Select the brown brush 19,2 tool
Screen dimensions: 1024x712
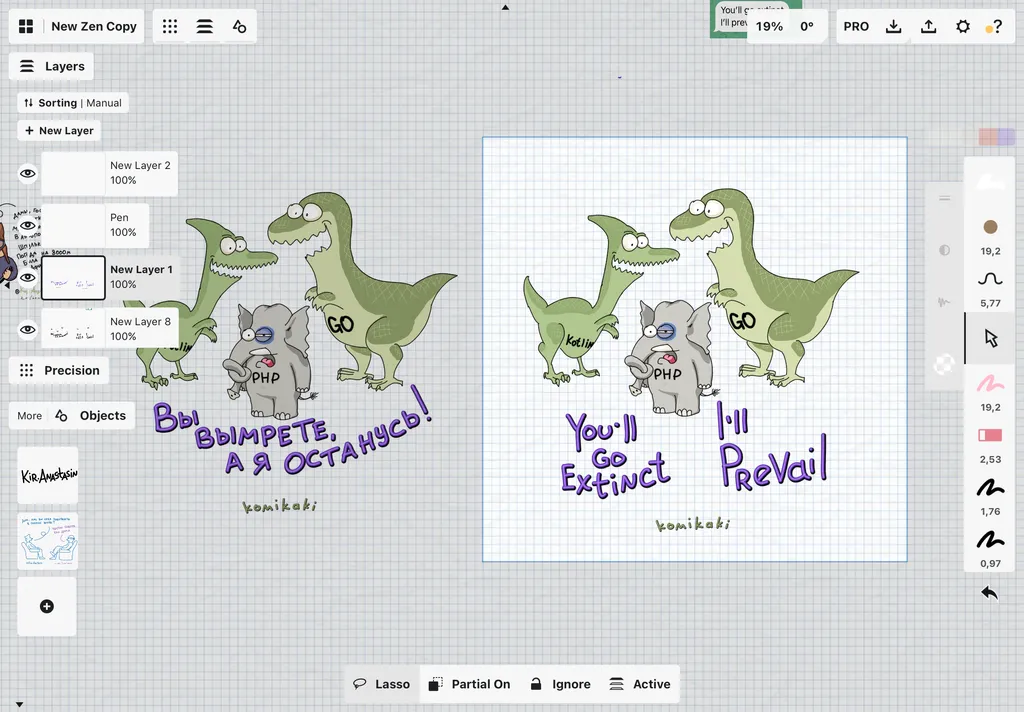click(990, 227)
